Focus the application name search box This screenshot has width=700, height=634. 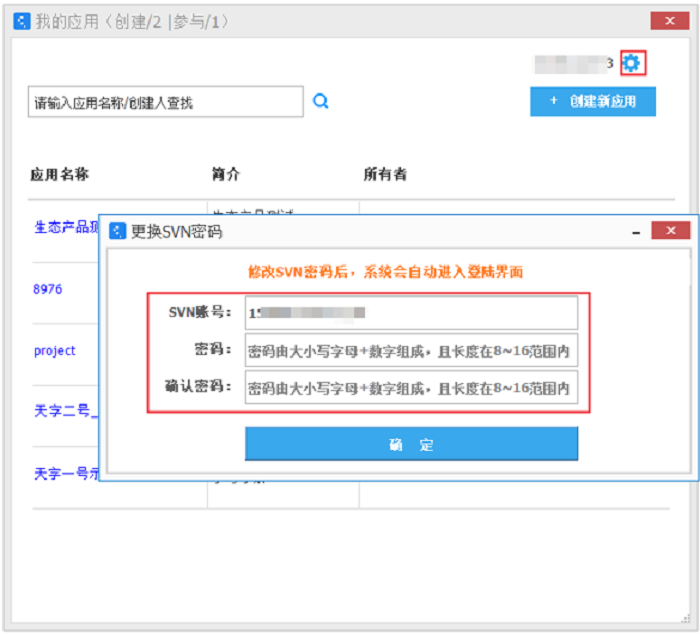point(165,102)
